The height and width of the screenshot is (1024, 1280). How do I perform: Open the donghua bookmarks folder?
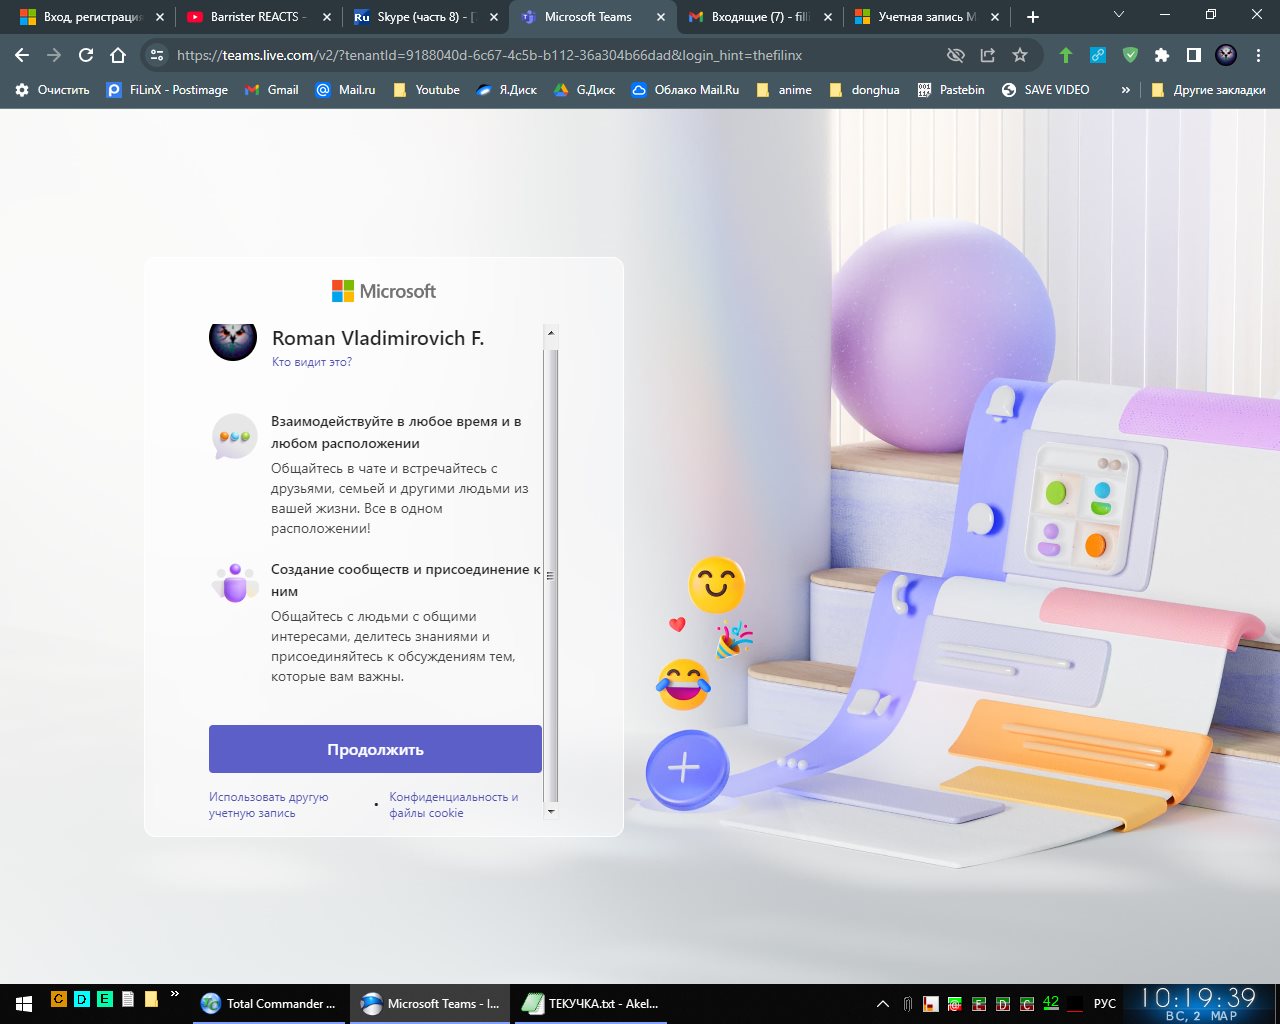(x=864, y=90)
